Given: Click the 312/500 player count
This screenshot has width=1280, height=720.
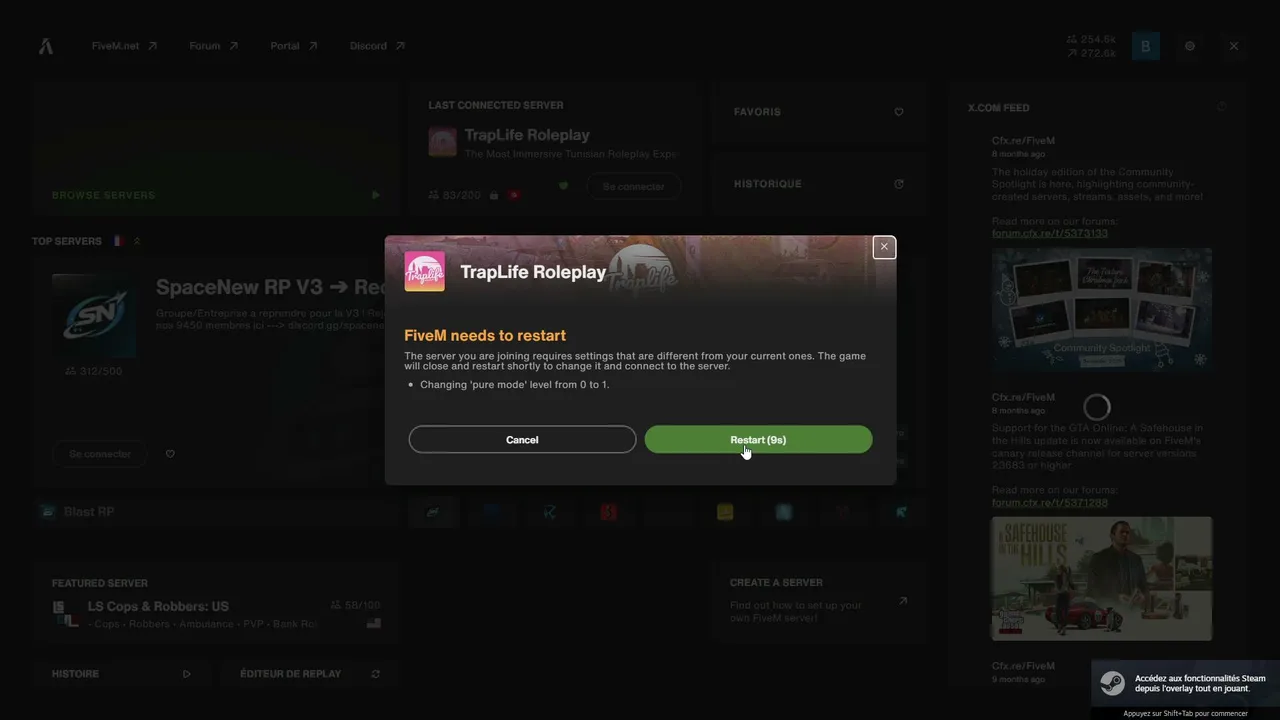Looking at the screenshot, I should coord(94,371).
